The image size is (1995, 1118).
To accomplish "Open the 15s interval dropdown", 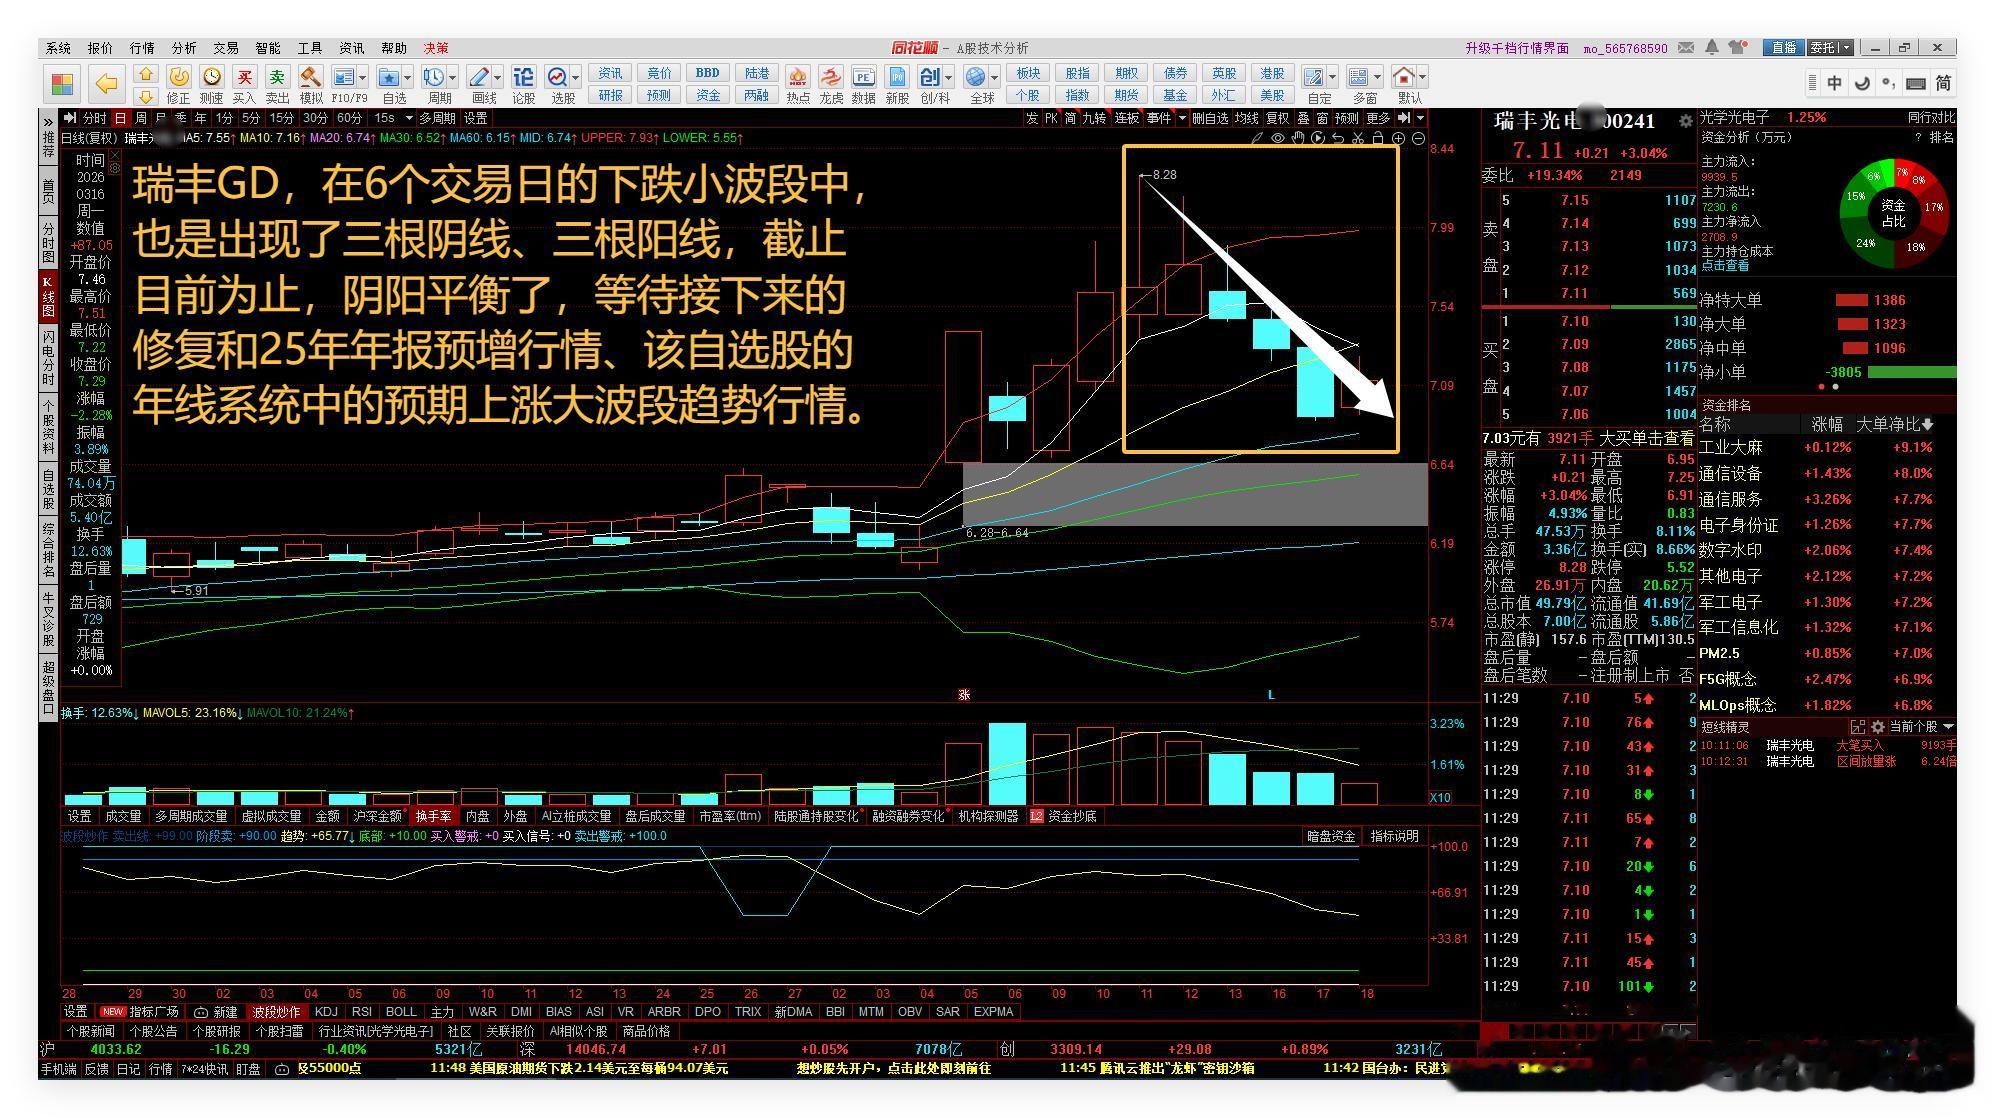I will click(408, 118).
